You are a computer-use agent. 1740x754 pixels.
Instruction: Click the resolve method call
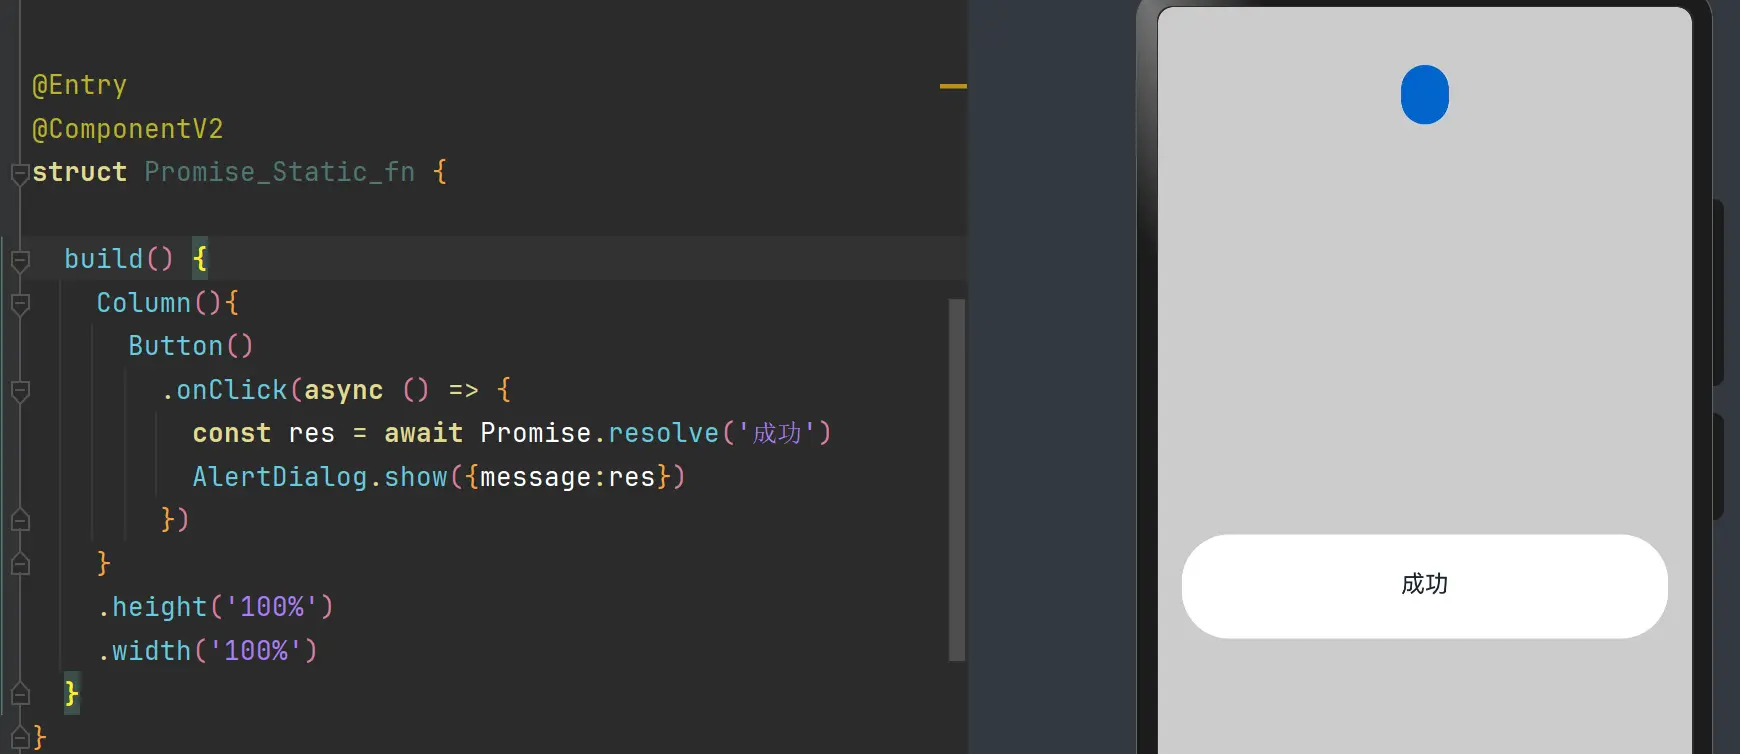(663, 433)
